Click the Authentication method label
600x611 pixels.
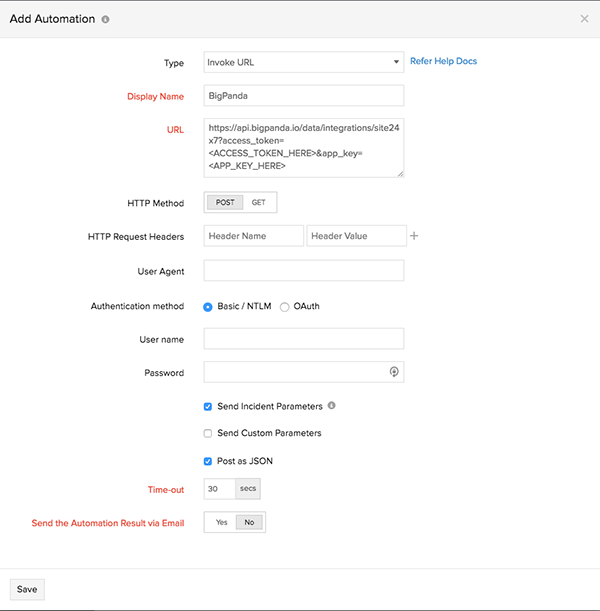click(x=137, y=306)
